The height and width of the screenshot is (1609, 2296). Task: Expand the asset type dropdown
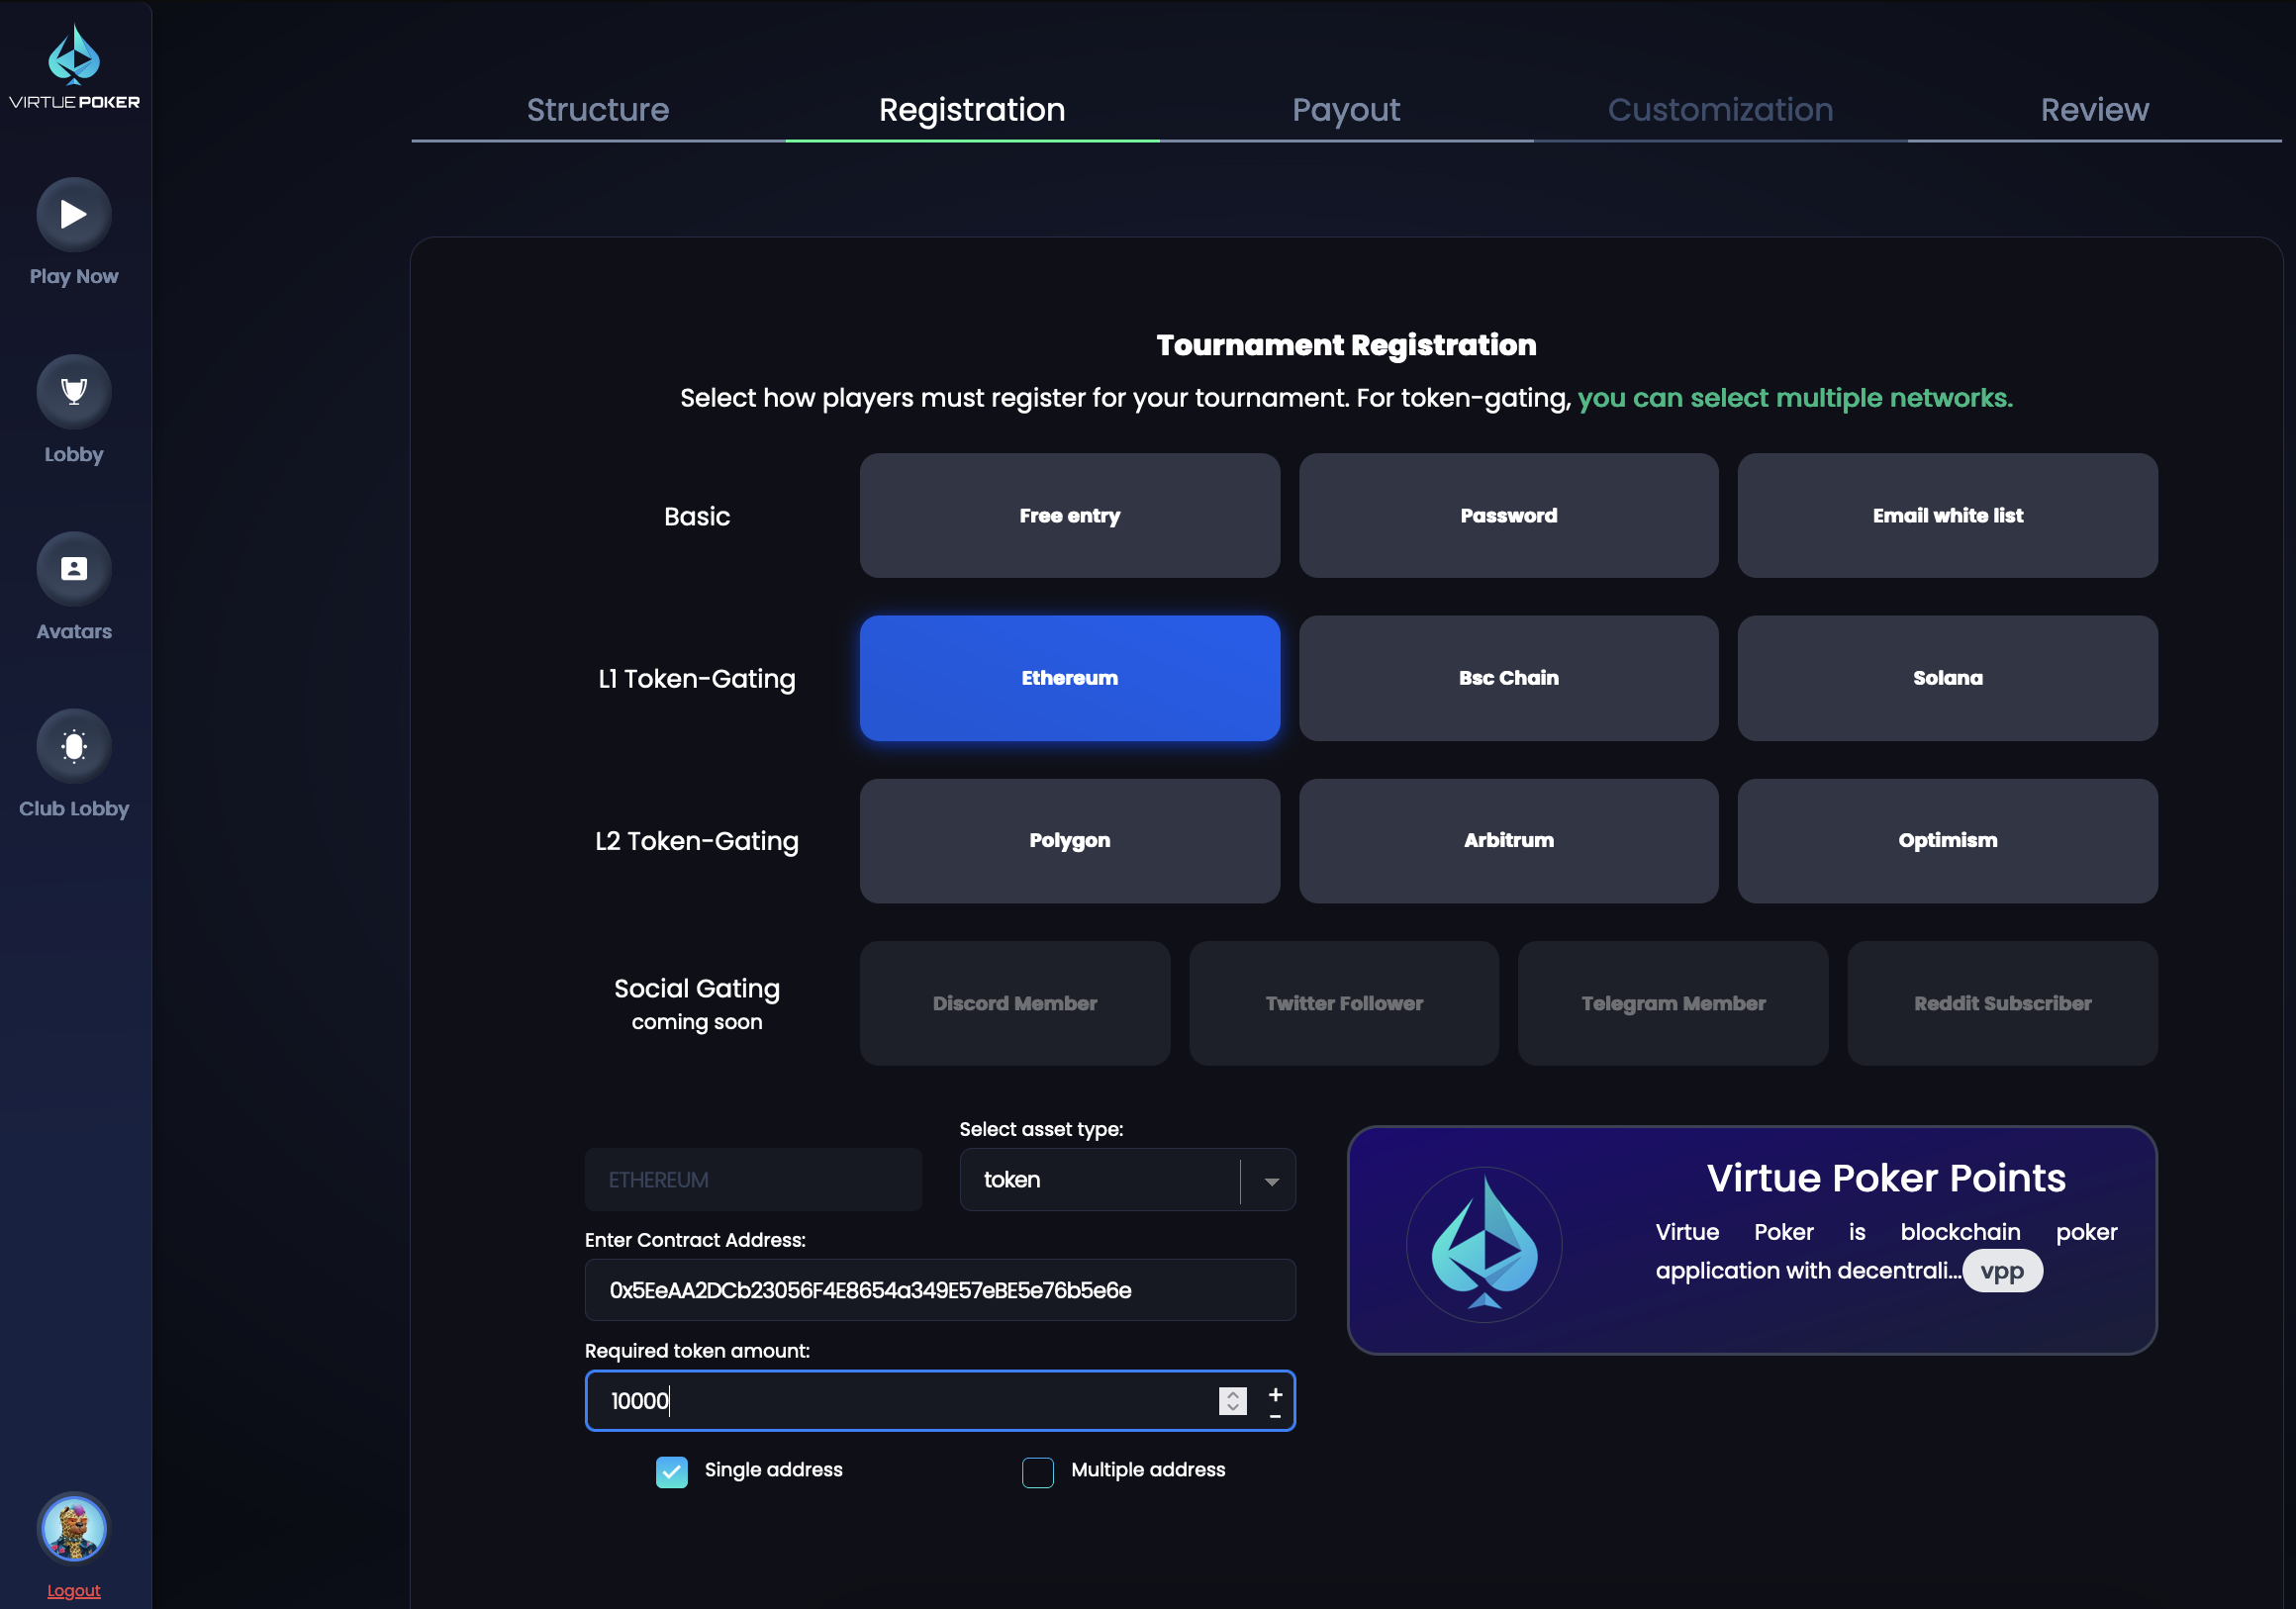click(1272, 1180)
